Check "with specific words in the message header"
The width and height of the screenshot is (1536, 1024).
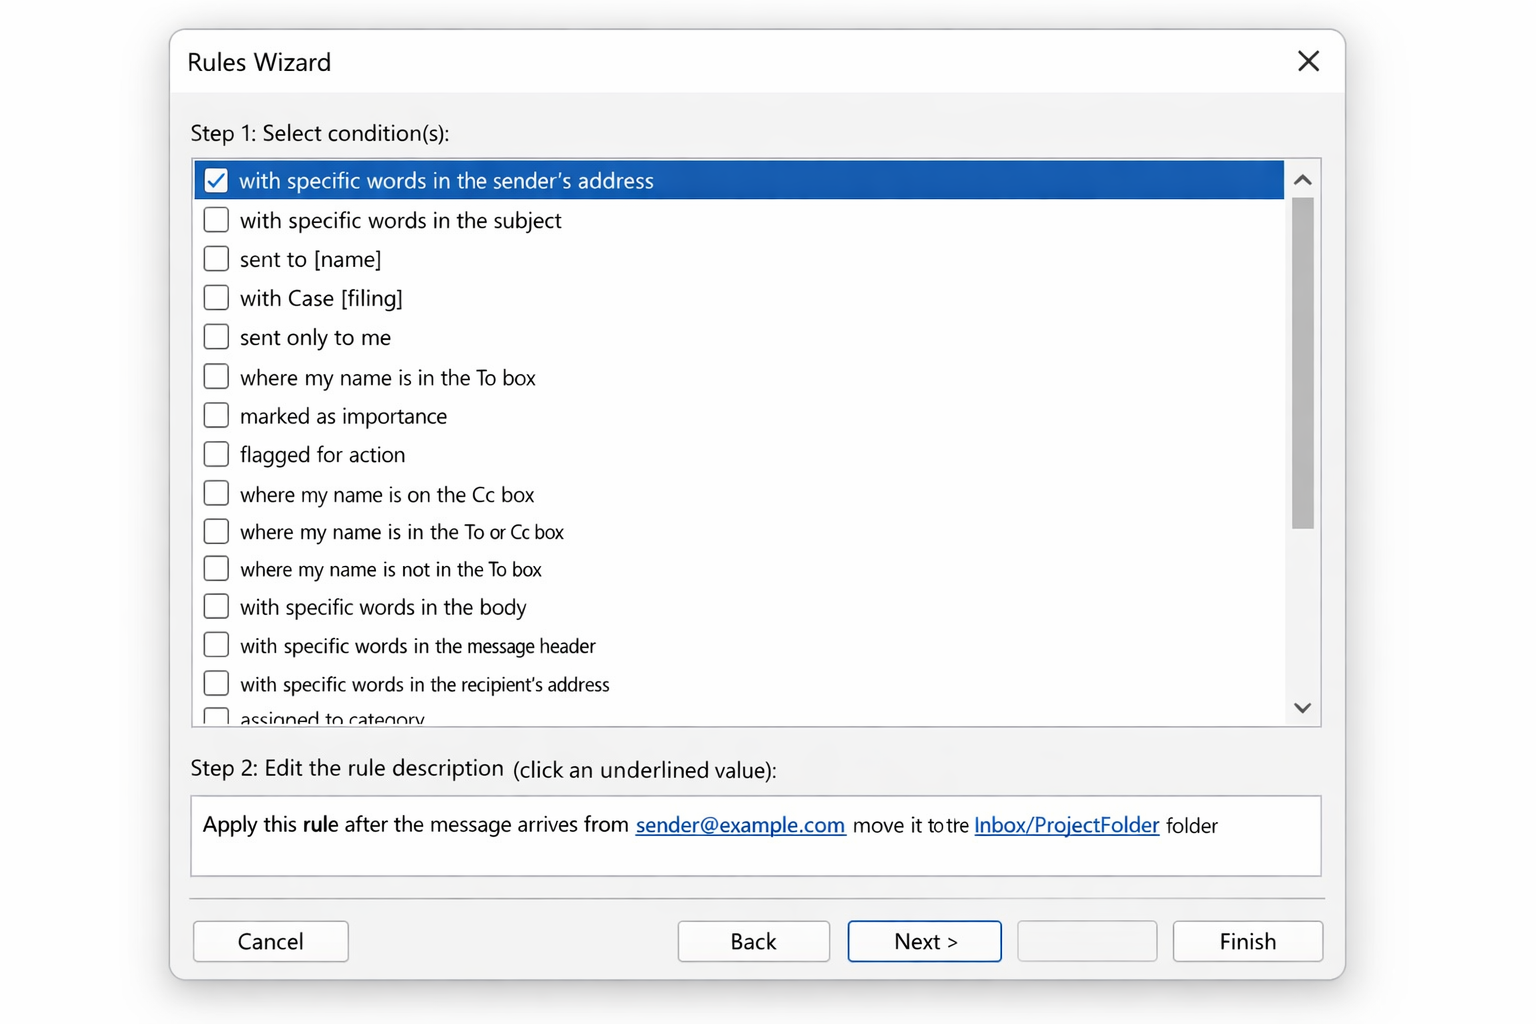[215, 644]
